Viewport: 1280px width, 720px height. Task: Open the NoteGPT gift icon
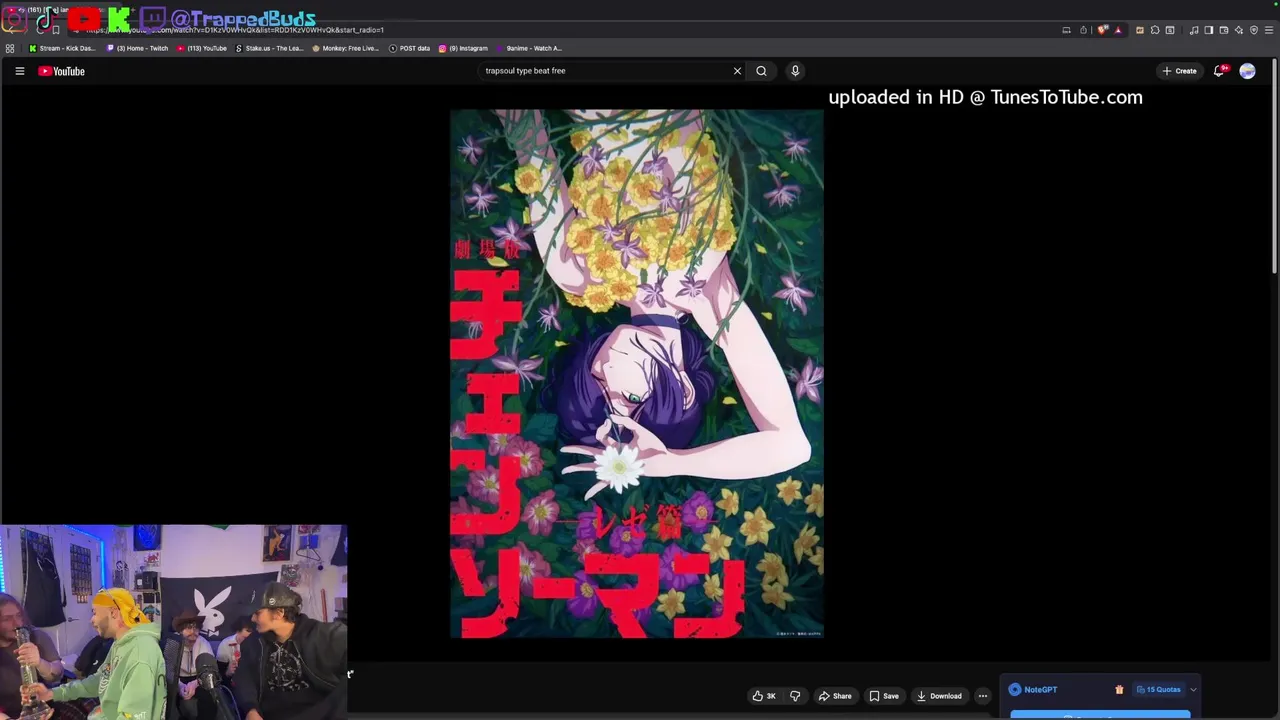(1119, 689)
